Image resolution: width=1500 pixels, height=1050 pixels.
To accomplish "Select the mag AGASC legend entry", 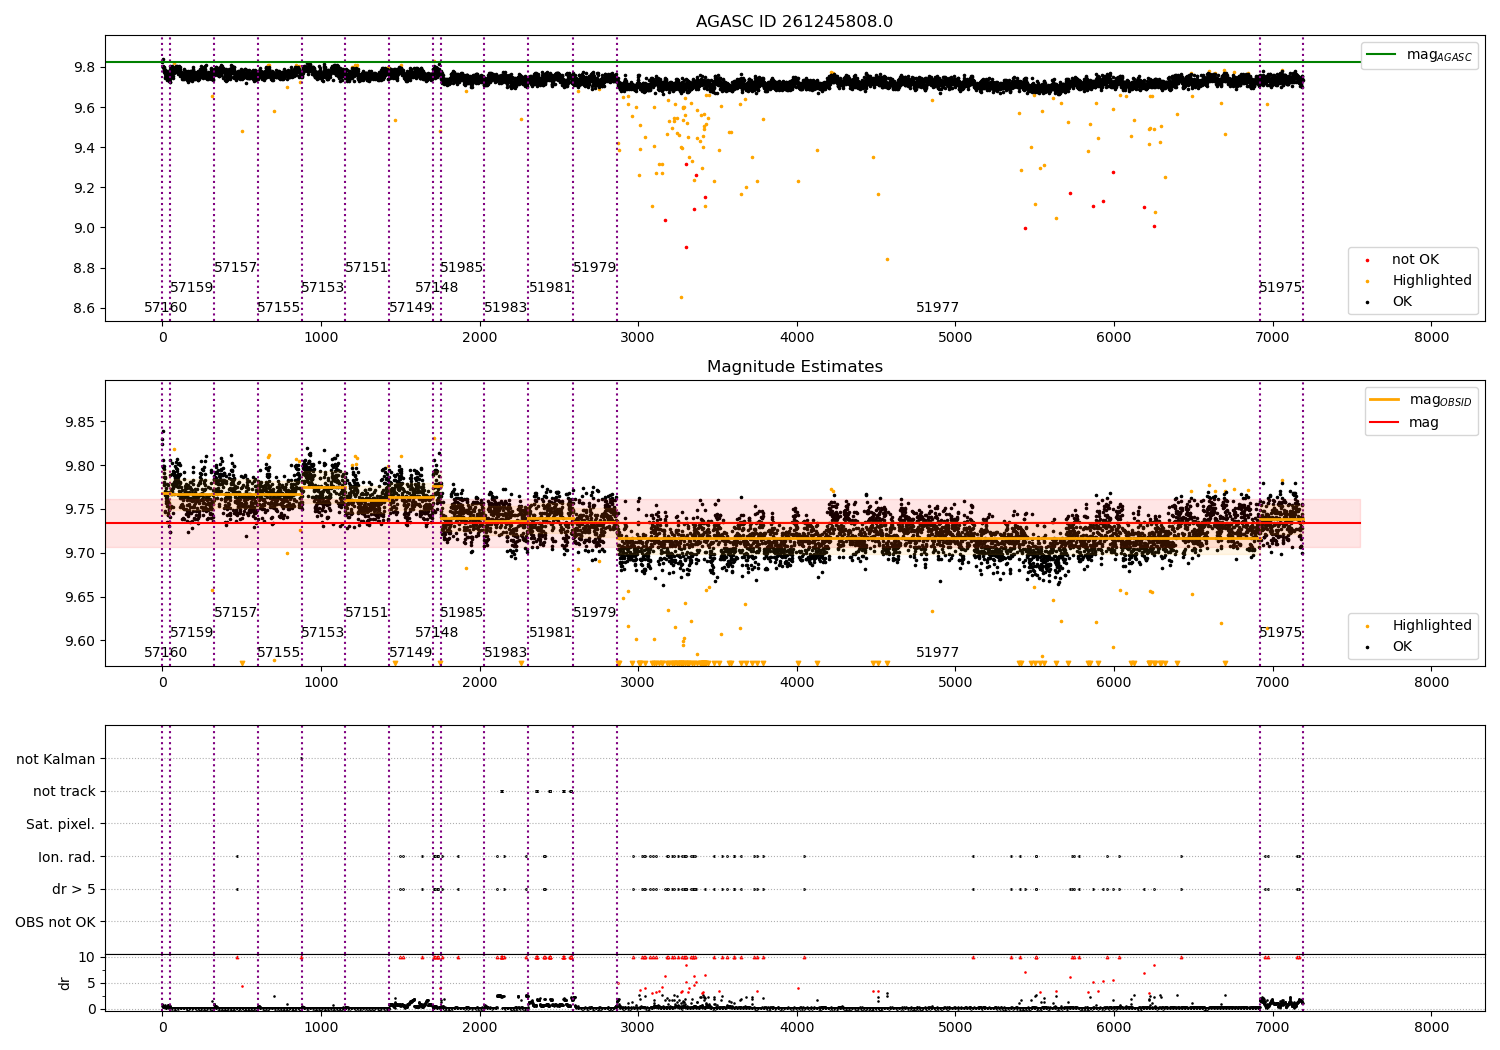I will coord(1420,55).
